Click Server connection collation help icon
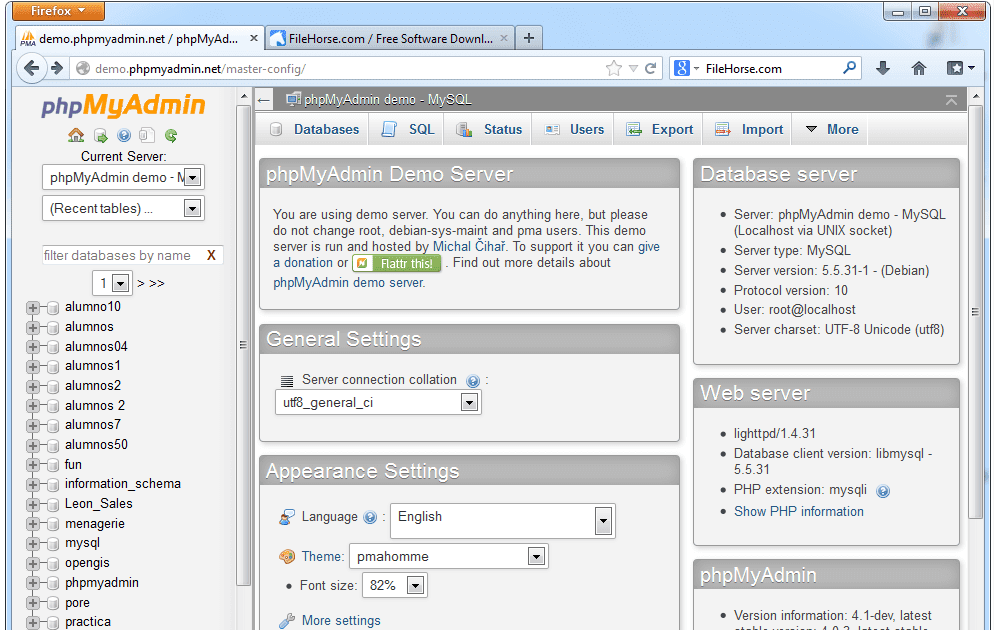 coord(473,381)
